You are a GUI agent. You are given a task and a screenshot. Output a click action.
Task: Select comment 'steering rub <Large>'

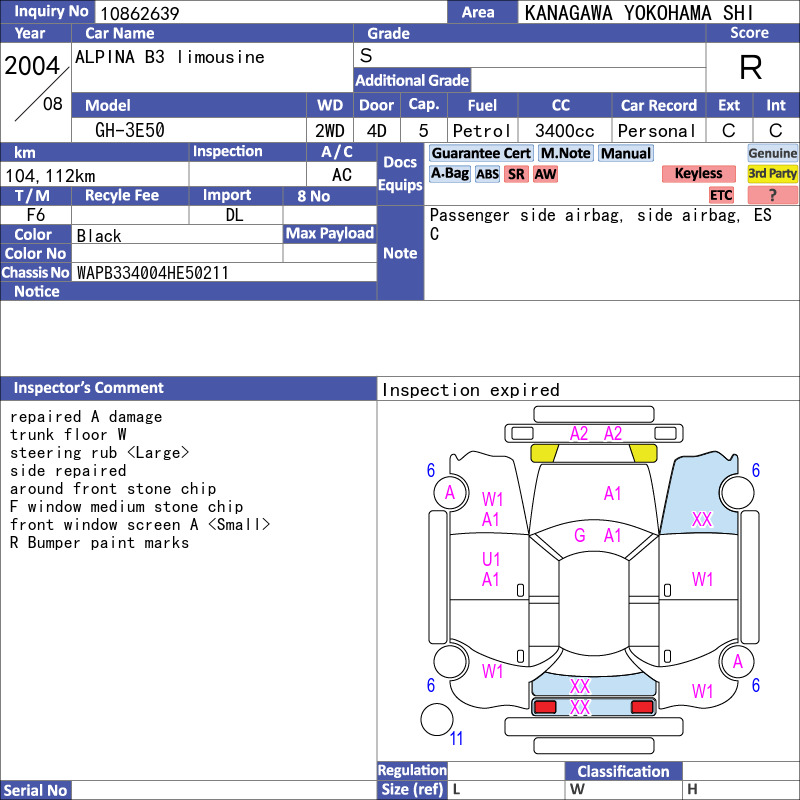tap(99, 453)
